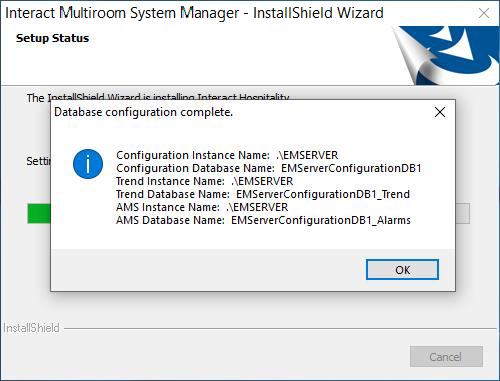Viewport: 500px width, 381px height.
Task: Click the AMS Database Name line
Action: (x=263, y=220)
